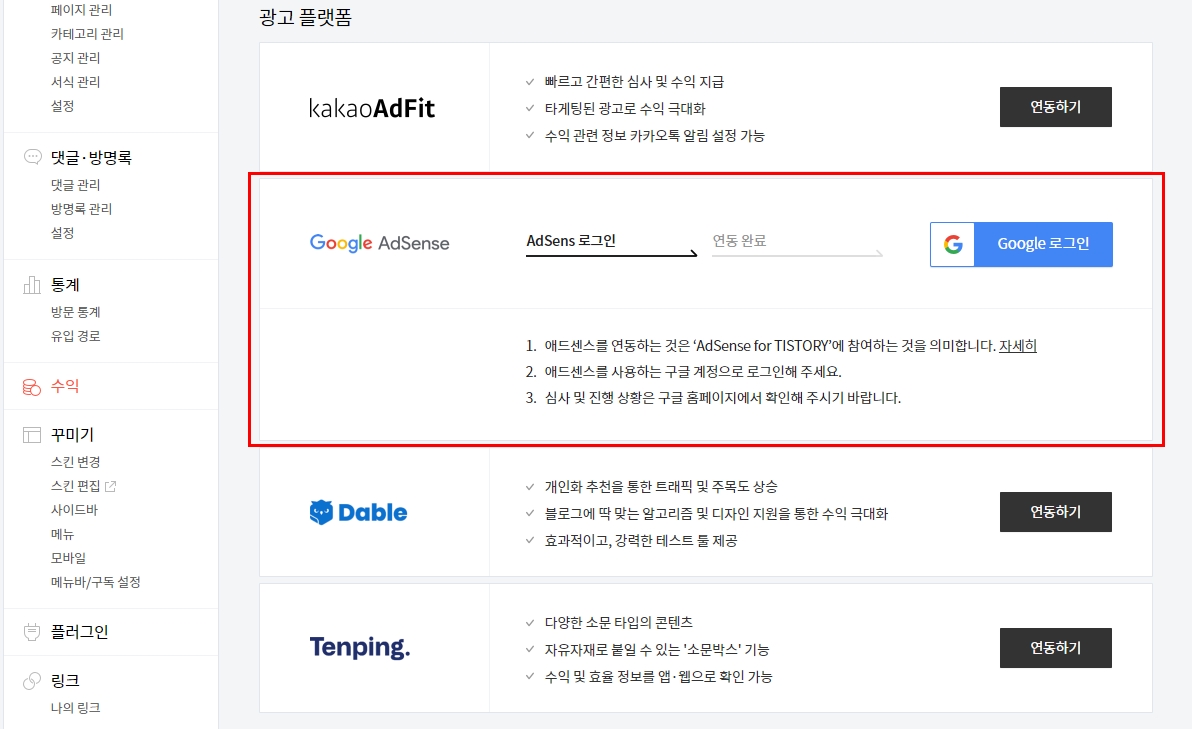This screenshot has height=729, width=1192.
Task: Click the external link icon next to 스킨 편집
Action: tap(110, 486)
